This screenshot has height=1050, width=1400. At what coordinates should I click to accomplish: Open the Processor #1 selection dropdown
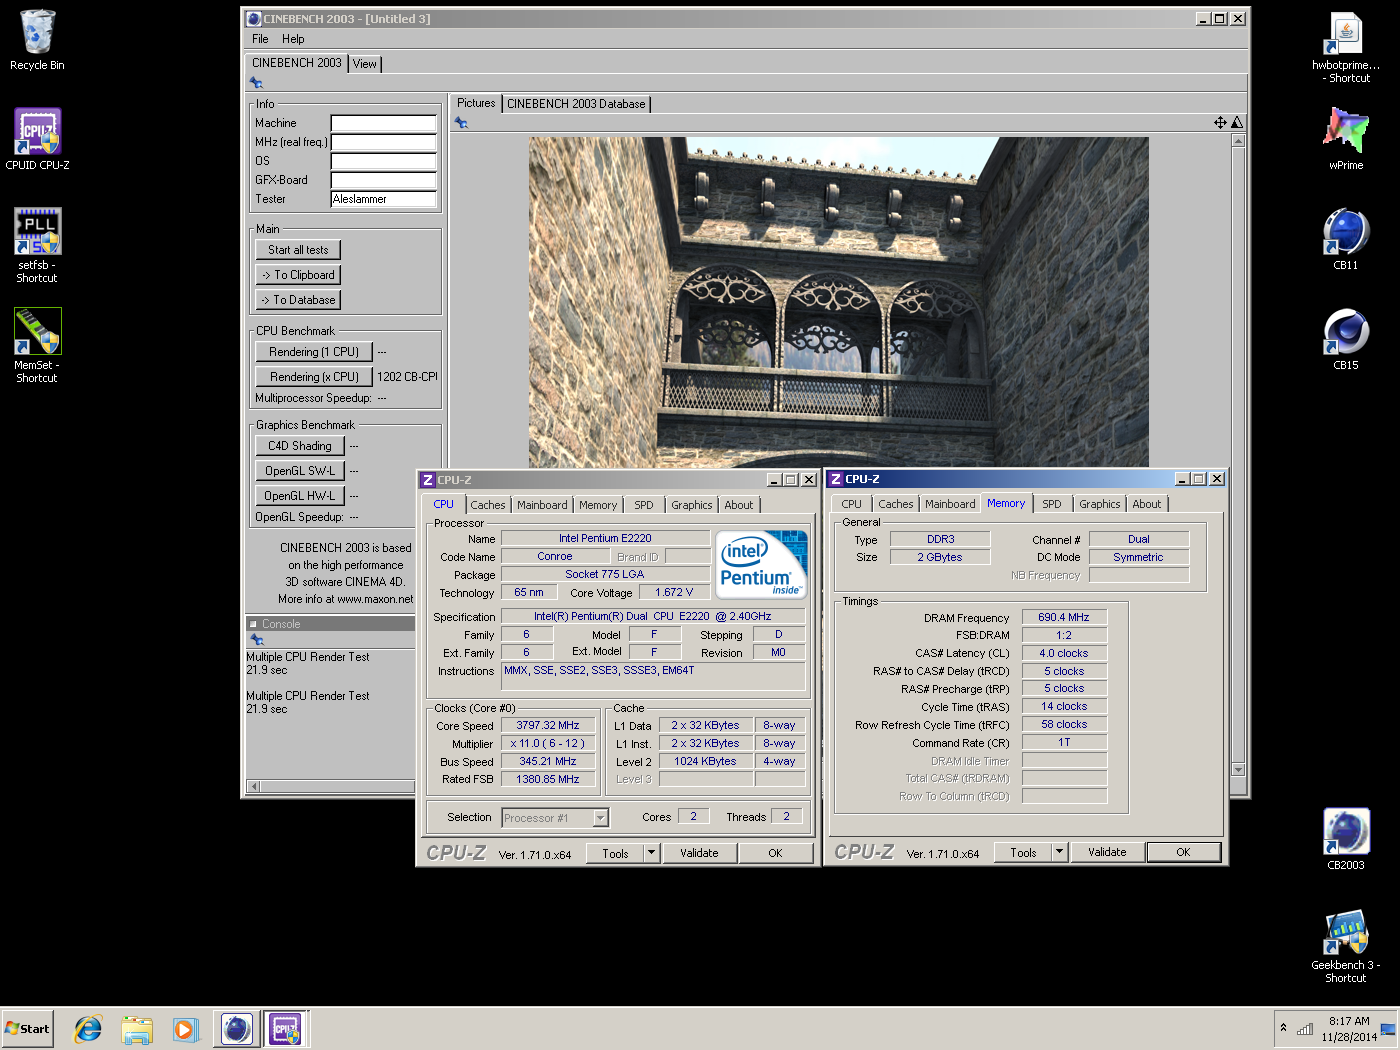coord(555,818)
